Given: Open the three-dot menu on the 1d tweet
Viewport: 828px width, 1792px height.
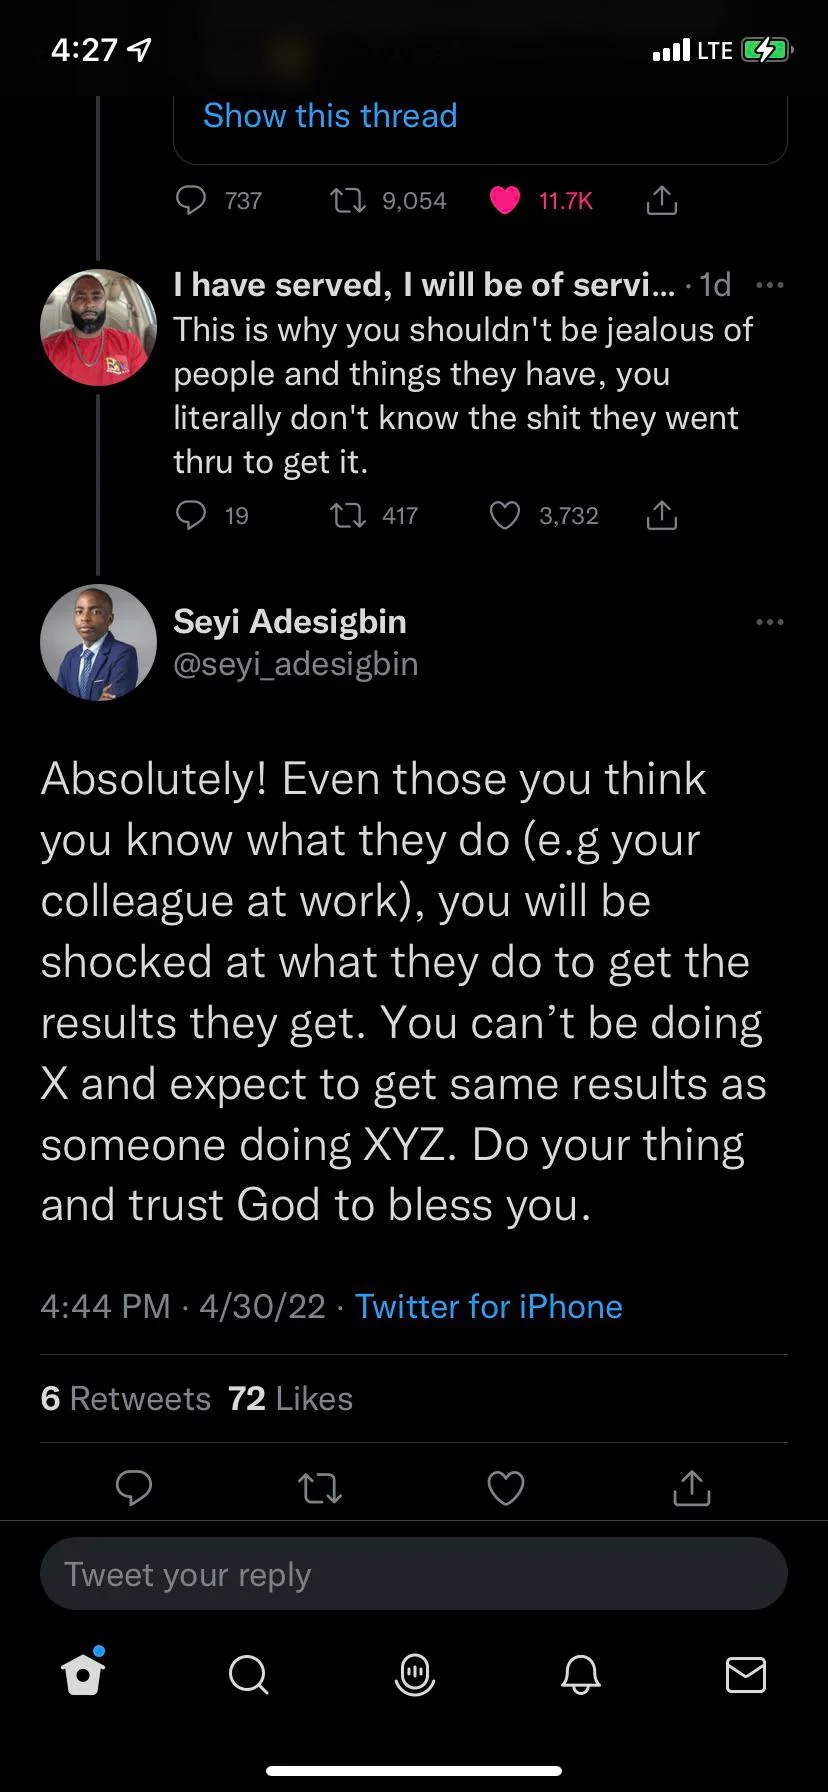Looking at the screenshot, I should [770, 285].
